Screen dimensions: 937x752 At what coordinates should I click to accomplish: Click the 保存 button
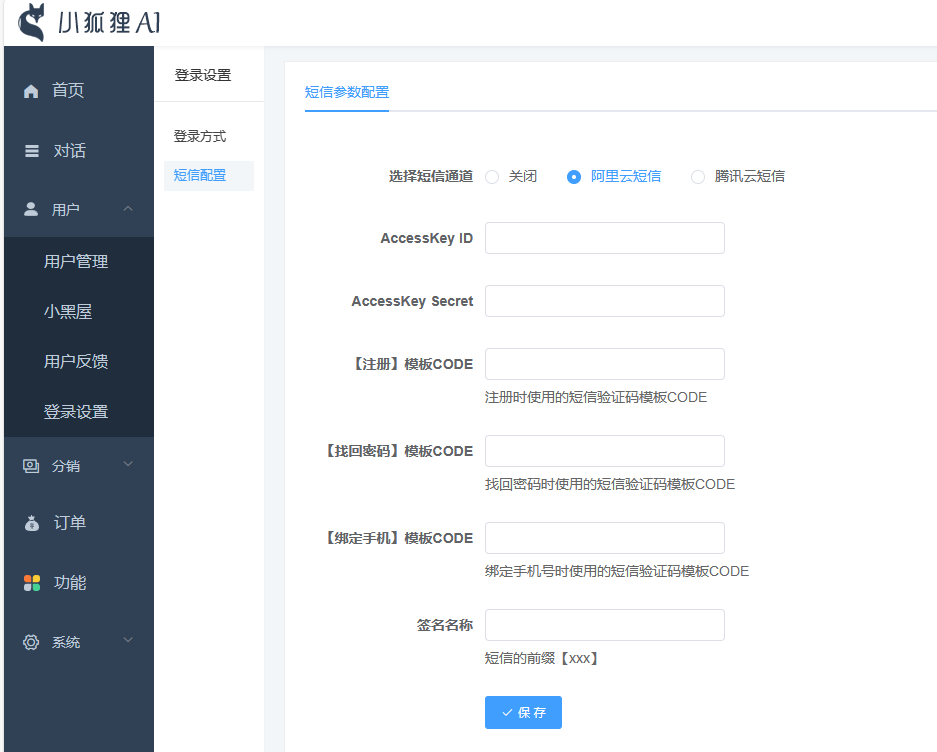[523, 713]
